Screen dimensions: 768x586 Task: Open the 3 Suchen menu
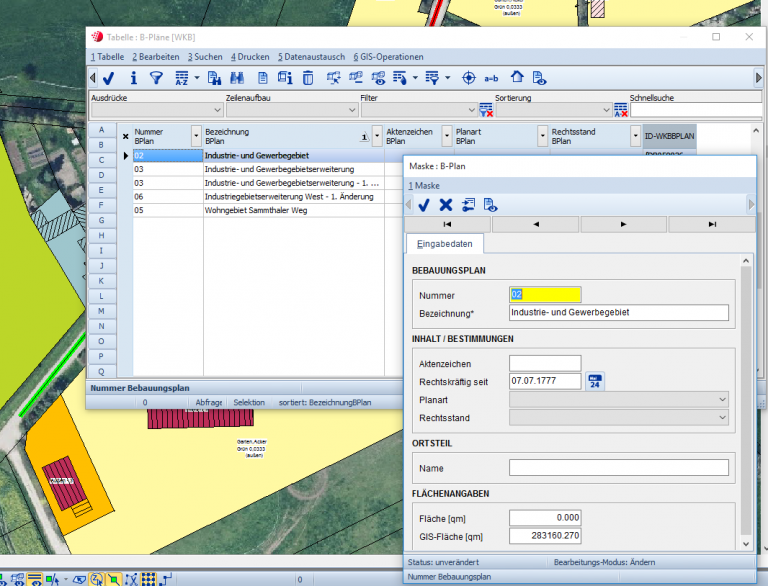click(205, 57)
